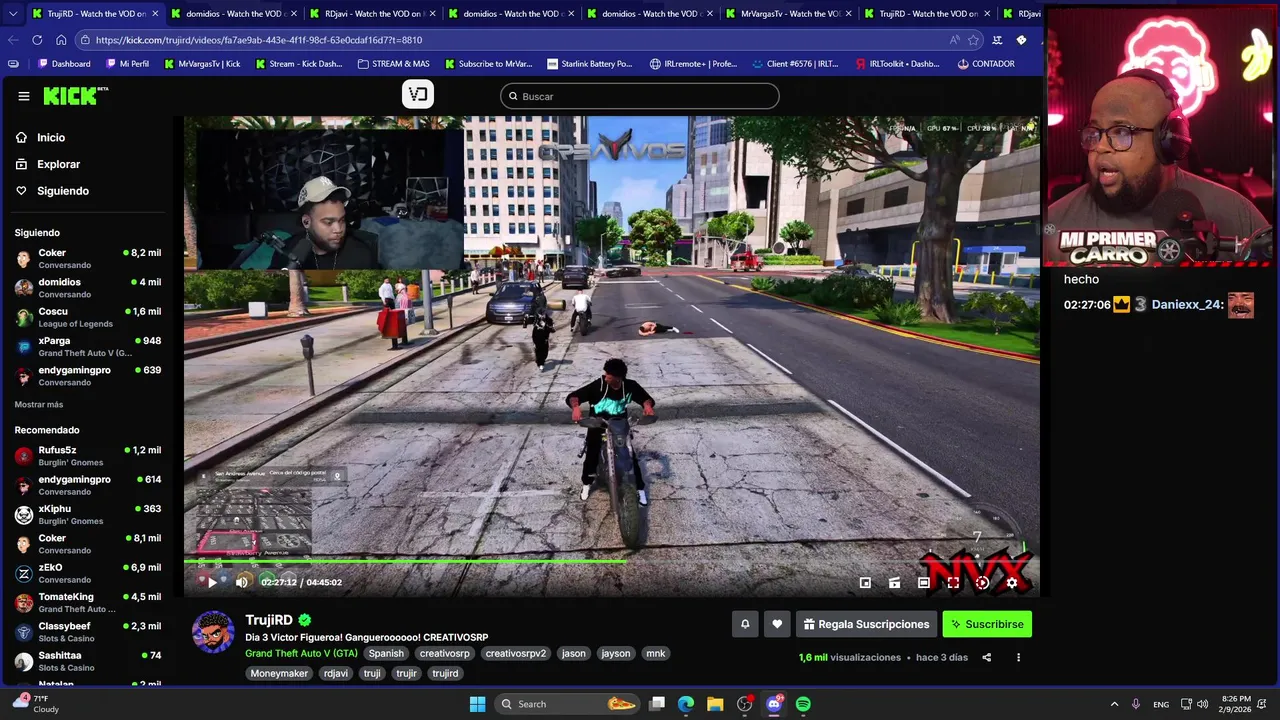
Task: Open the TrujiRD channel name link
Action: (269, 620)
